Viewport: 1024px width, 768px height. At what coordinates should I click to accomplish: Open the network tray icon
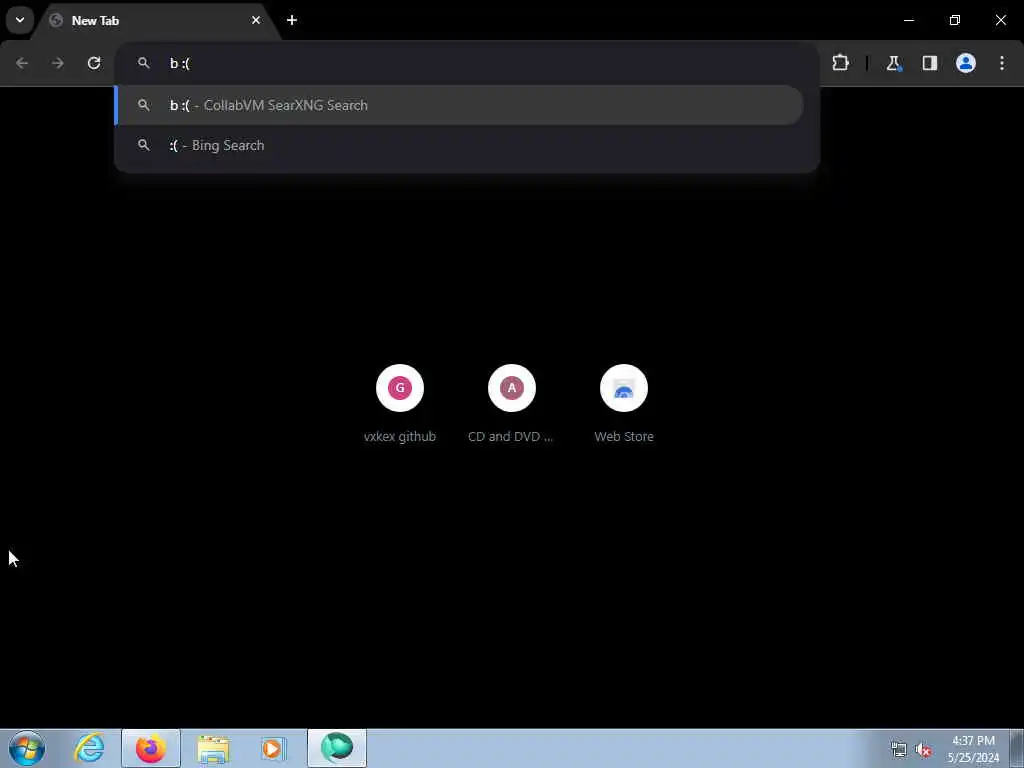pos(899,750)
